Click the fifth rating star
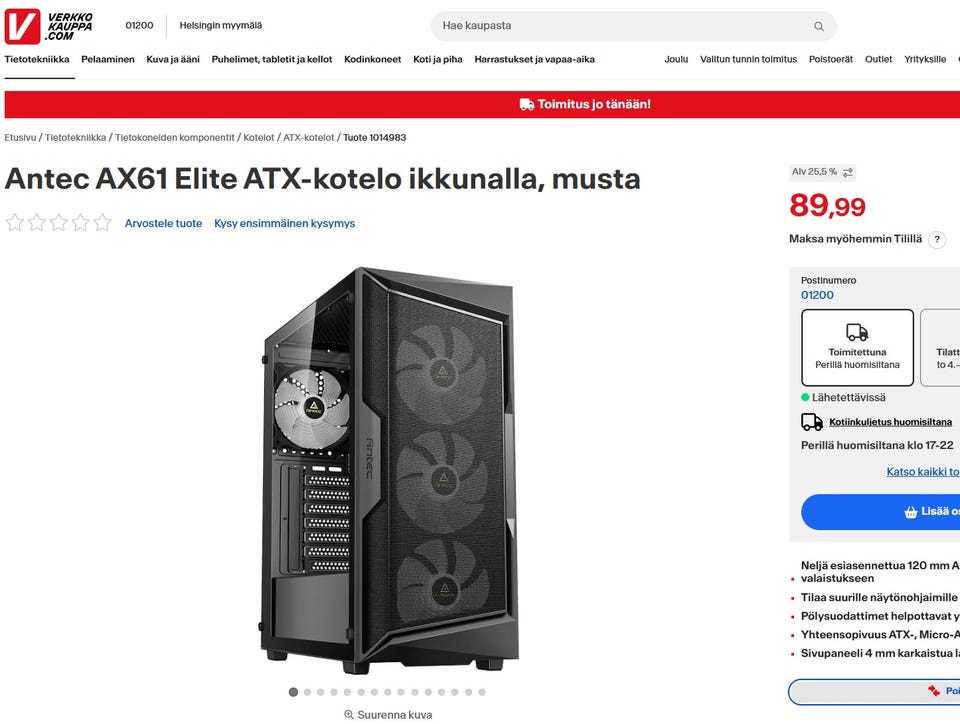This screenshot has width=960, height=724. coord(102,222)
